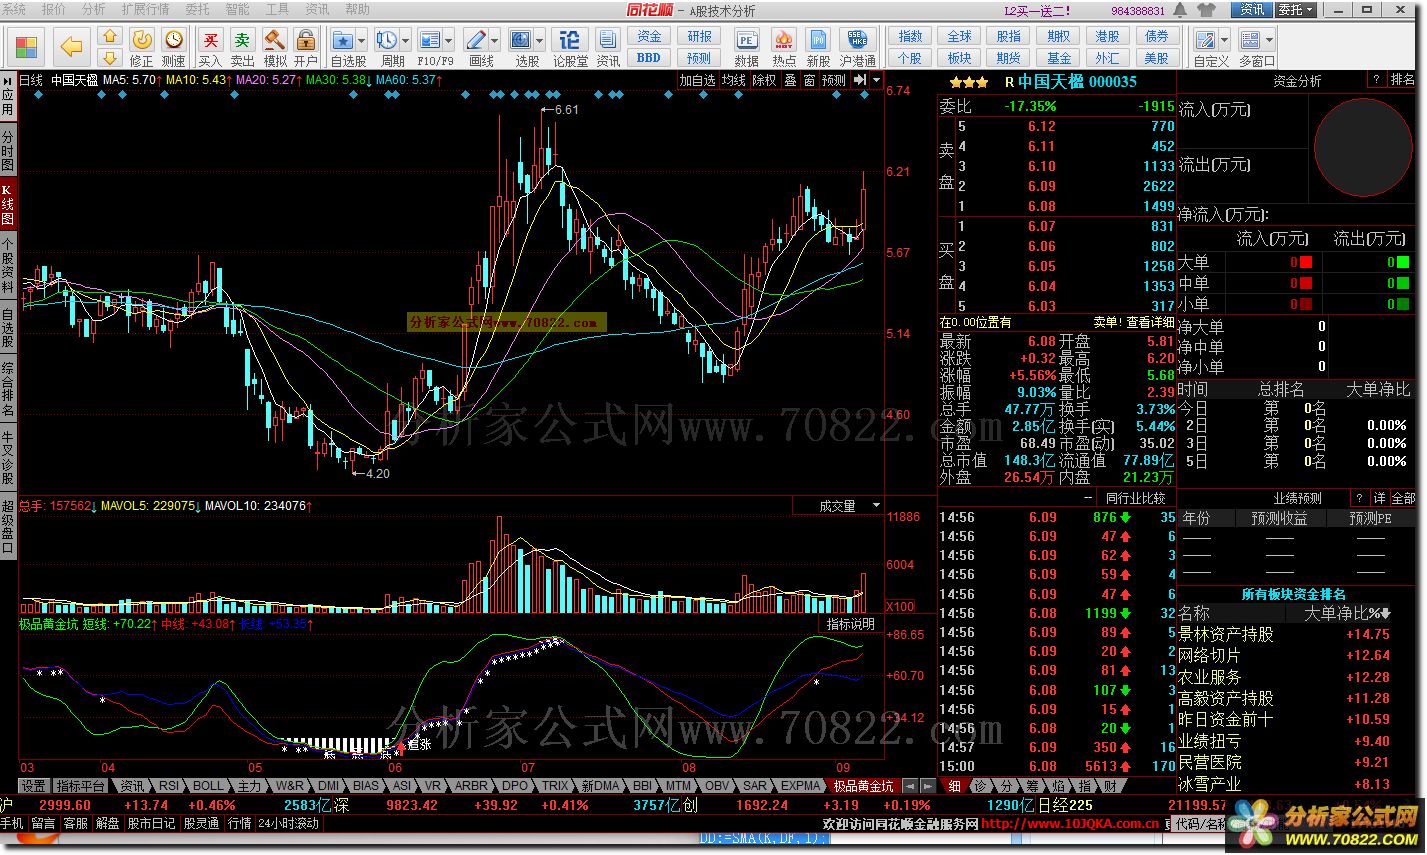
Task: Toggle the 均线 moving average display
Action: click(733, 80)
